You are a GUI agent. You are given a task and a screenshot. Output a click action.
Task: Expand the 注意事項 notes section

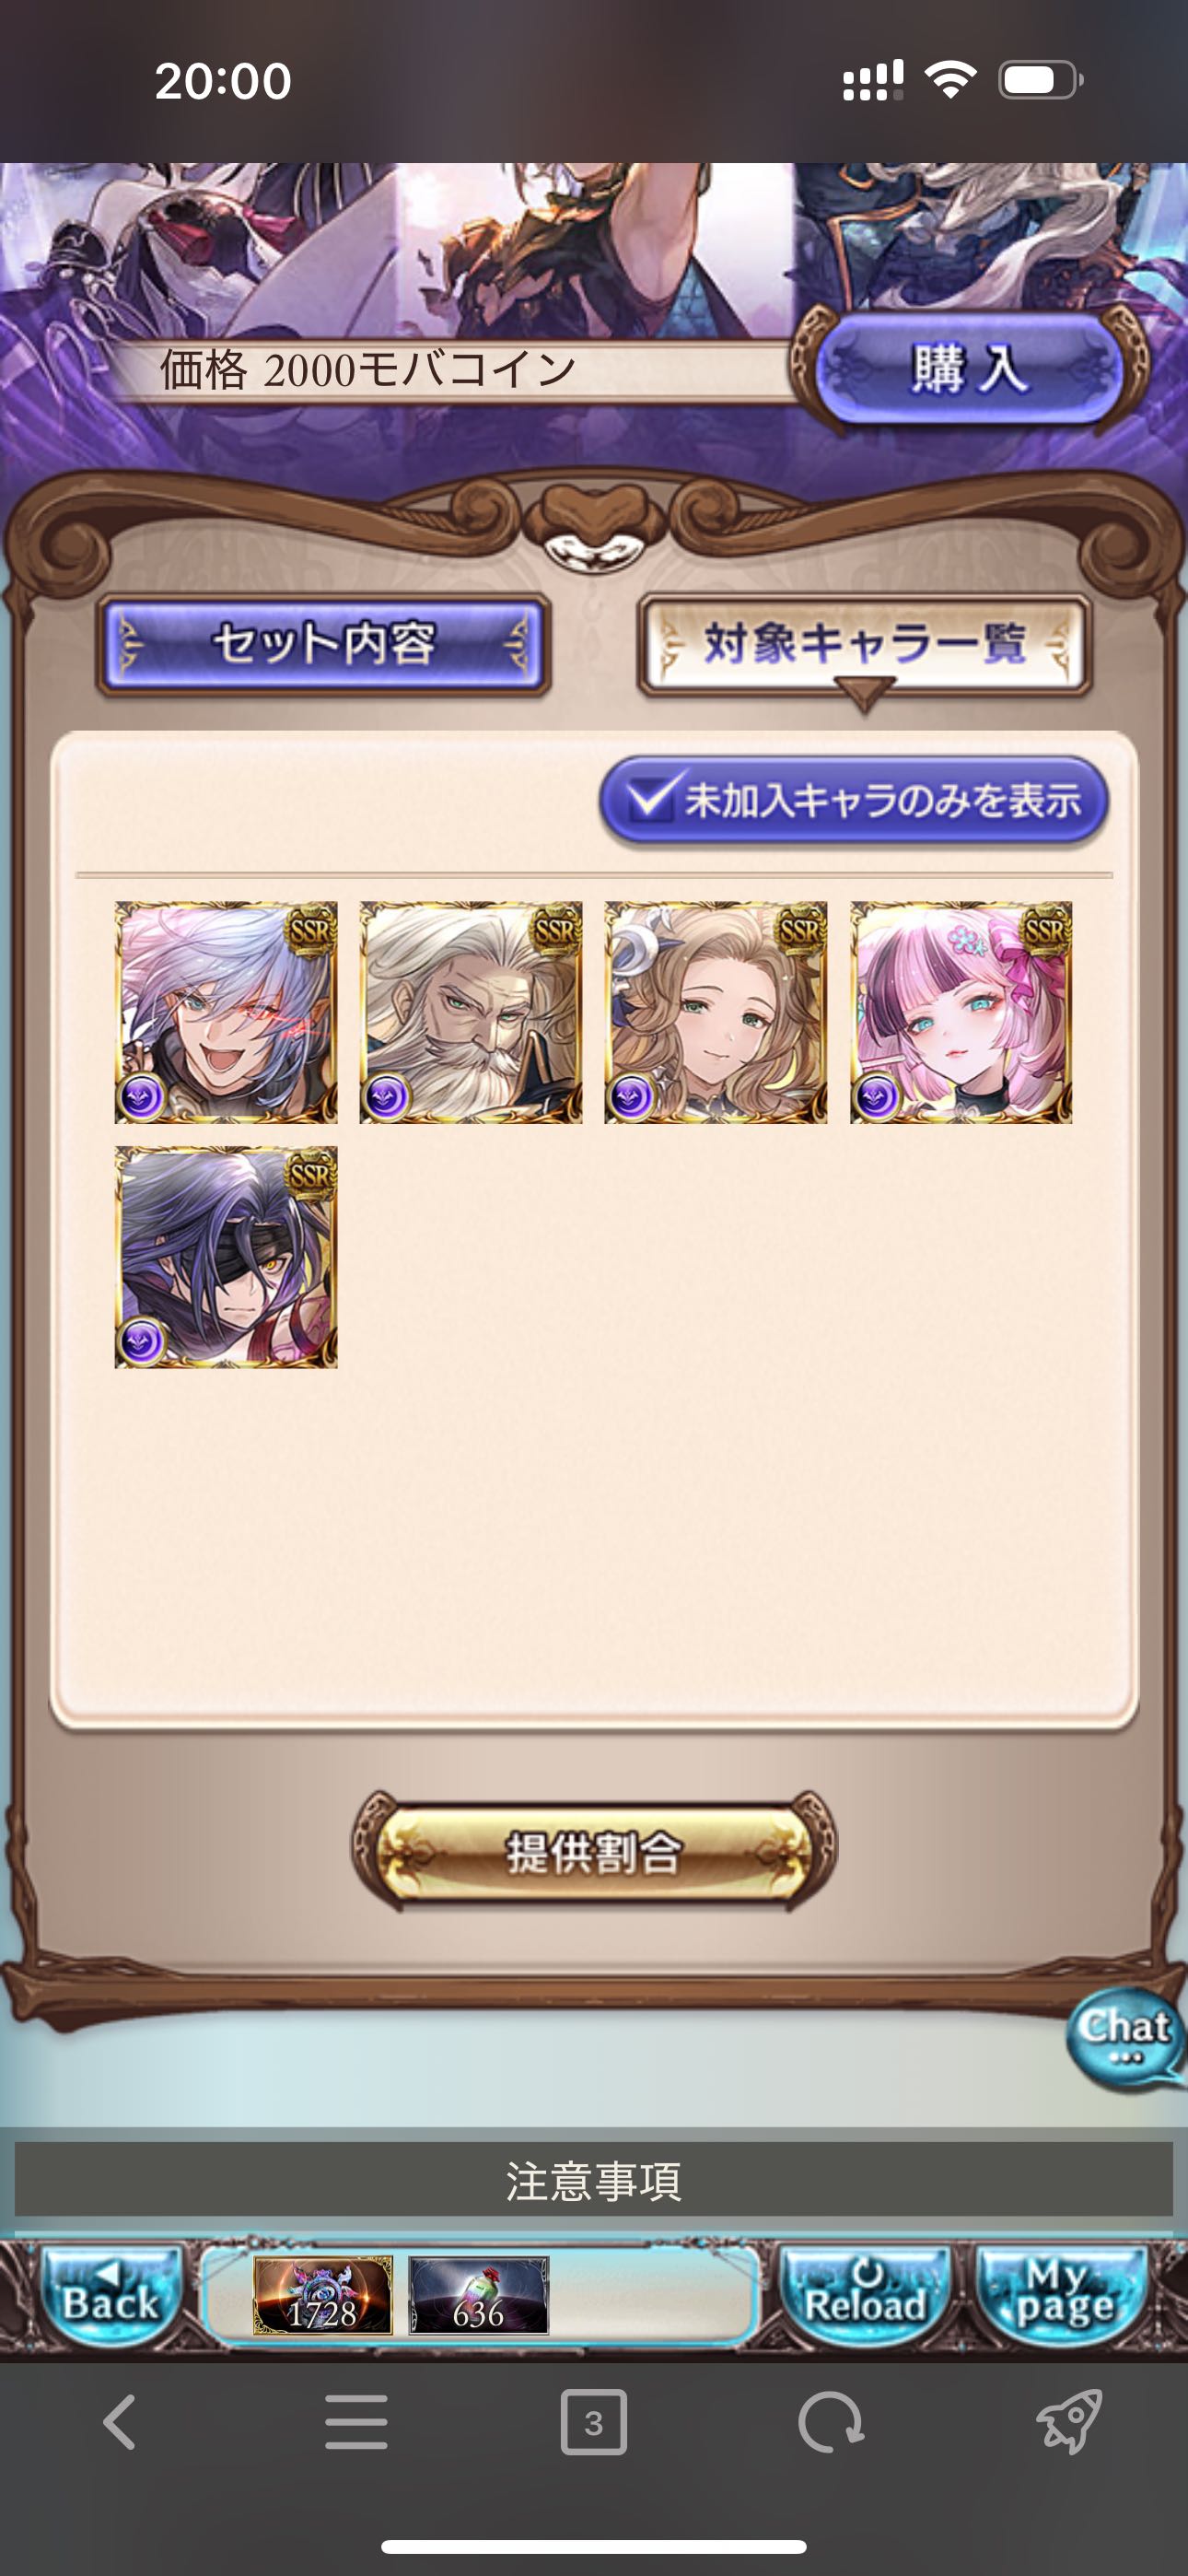click(594, 2180)
